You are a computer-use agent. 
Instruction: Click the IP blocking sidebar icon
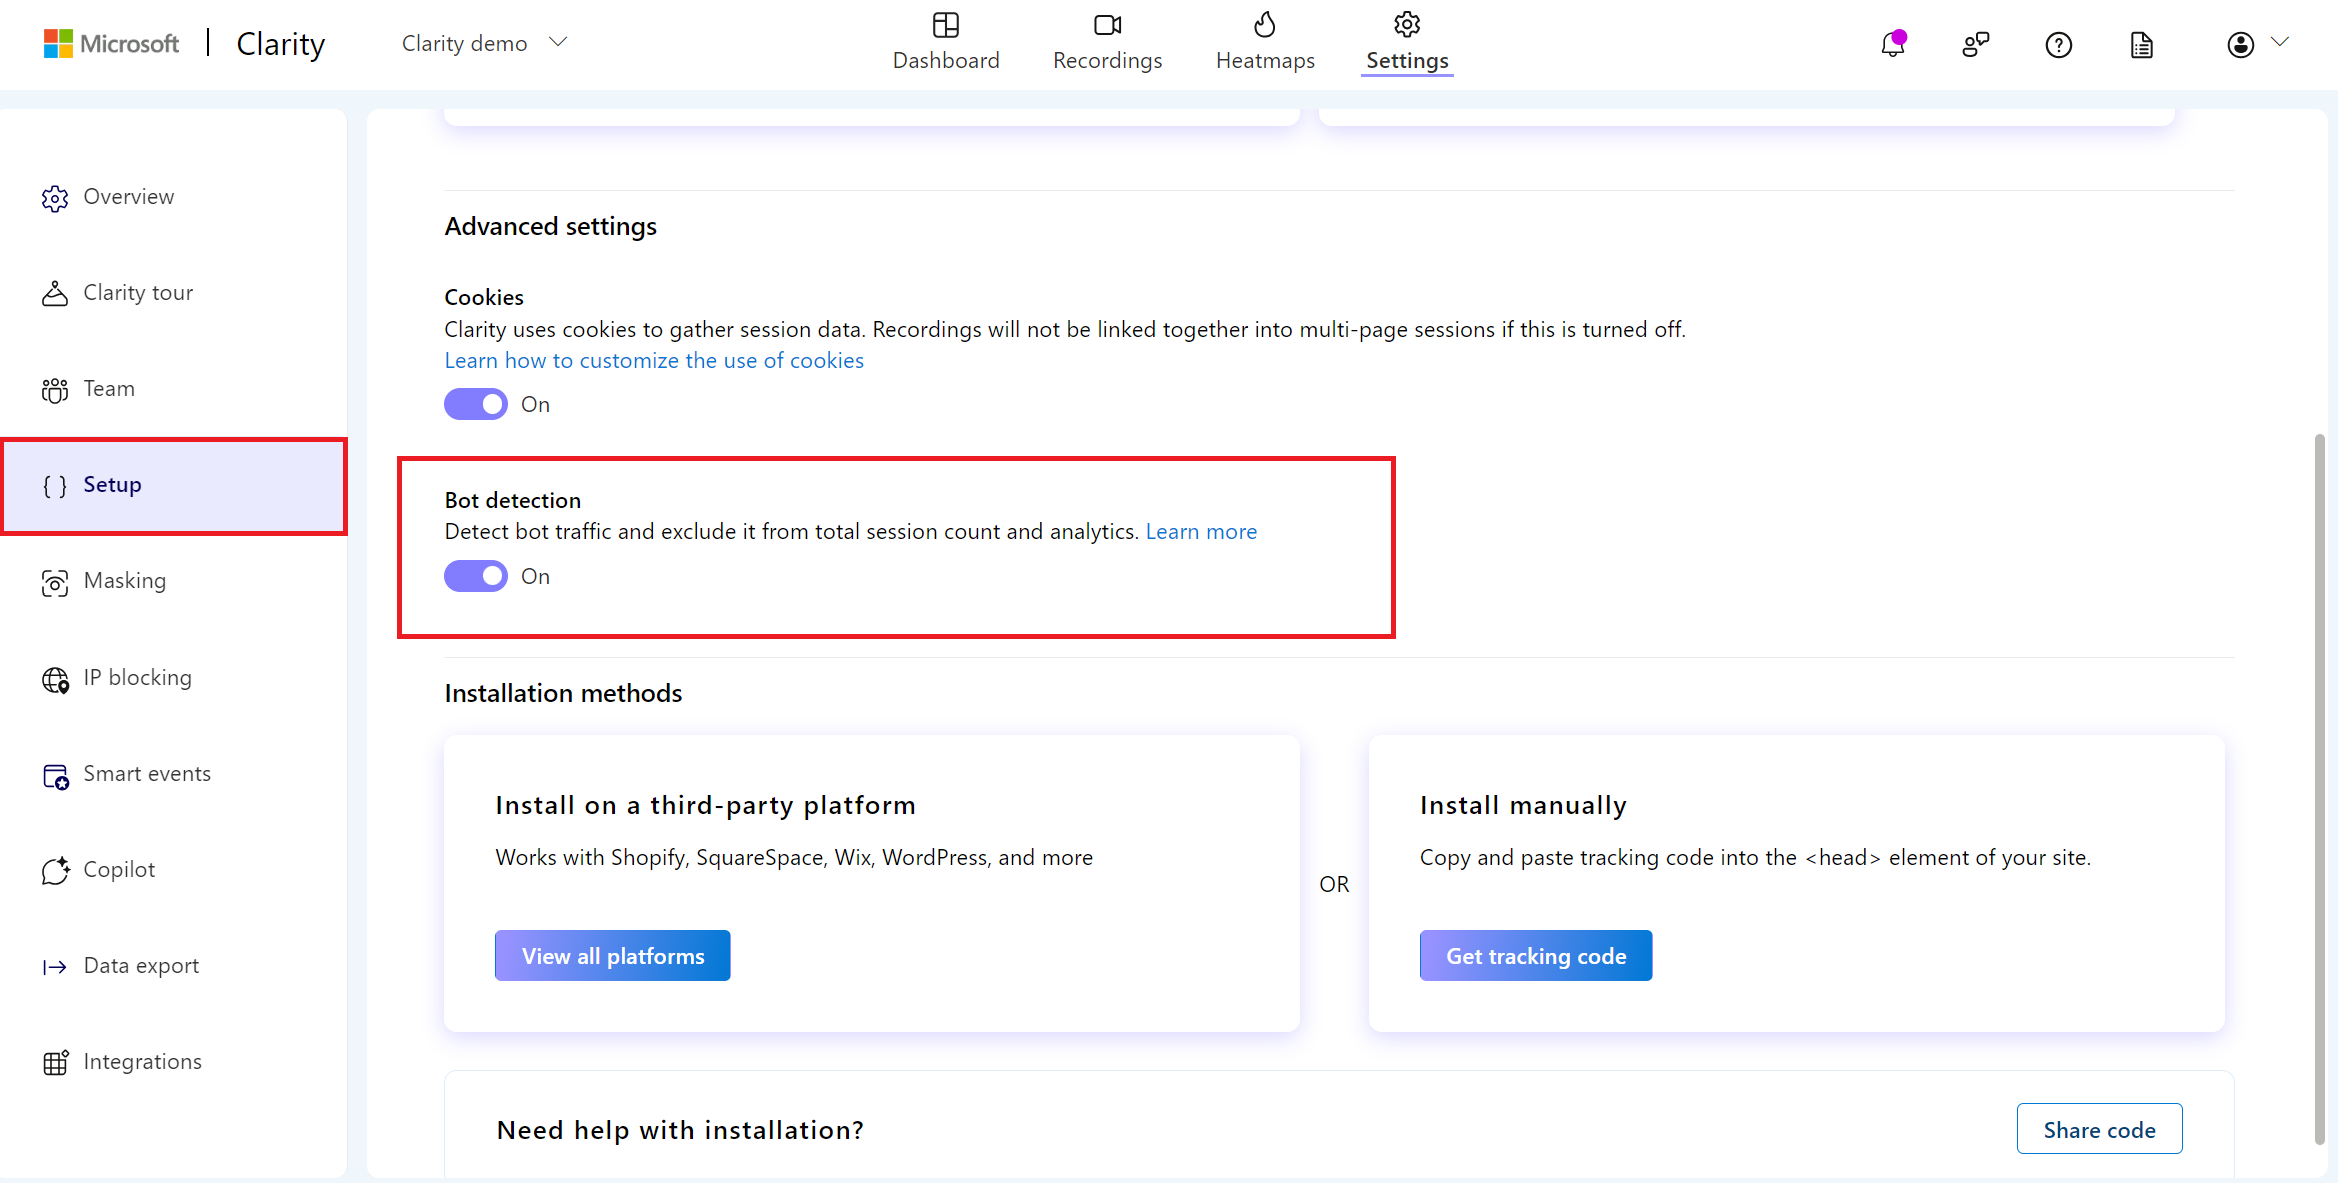point(56,677)
